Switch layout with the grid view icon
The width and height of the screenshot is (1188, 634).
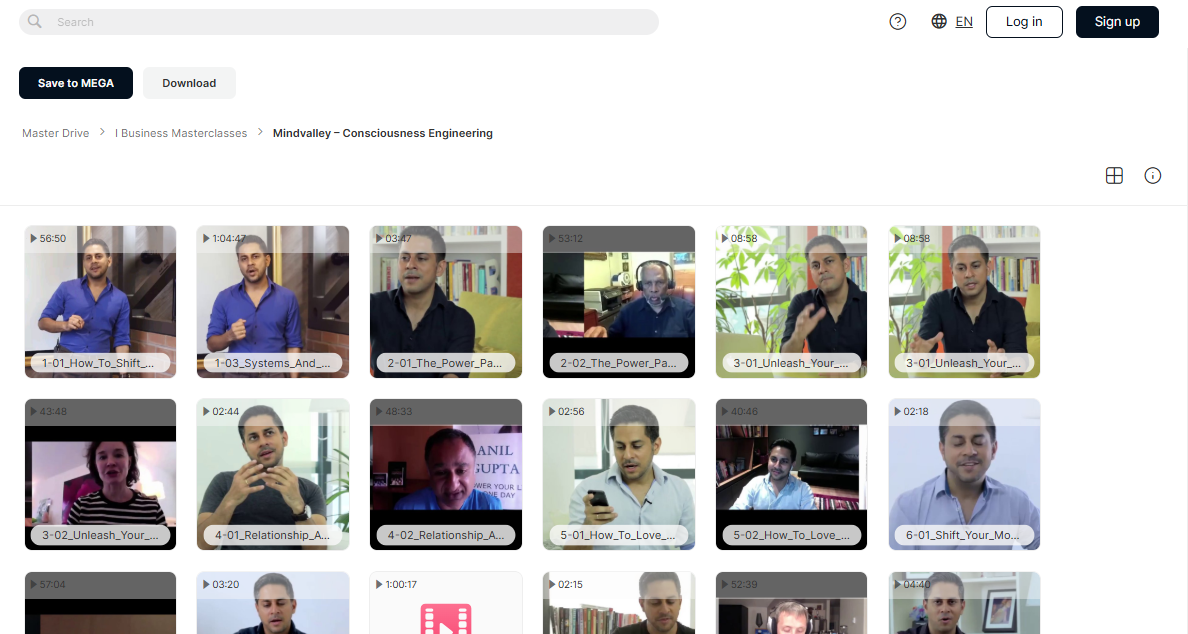[1114, 176]
